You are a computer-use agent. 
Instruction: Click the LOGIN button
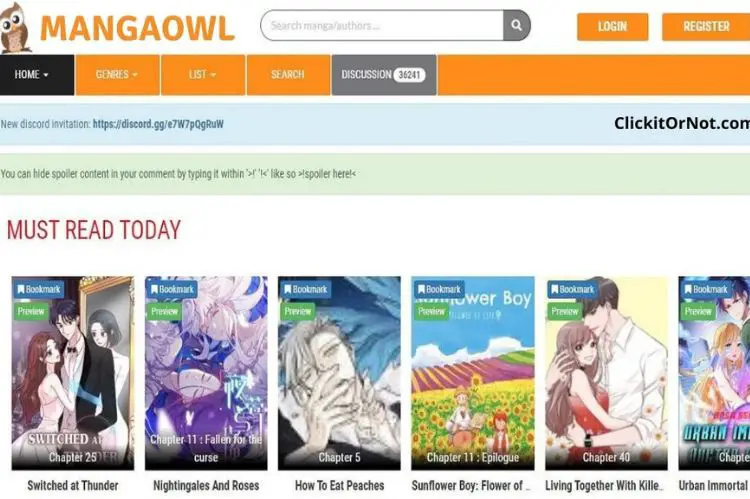coord(613,27)
